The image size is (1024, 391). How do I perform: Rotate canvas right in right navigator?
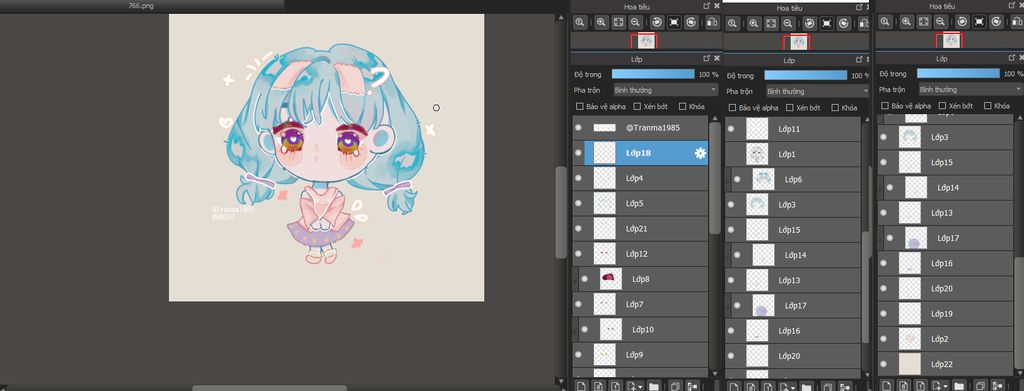(x=997, y=22)
